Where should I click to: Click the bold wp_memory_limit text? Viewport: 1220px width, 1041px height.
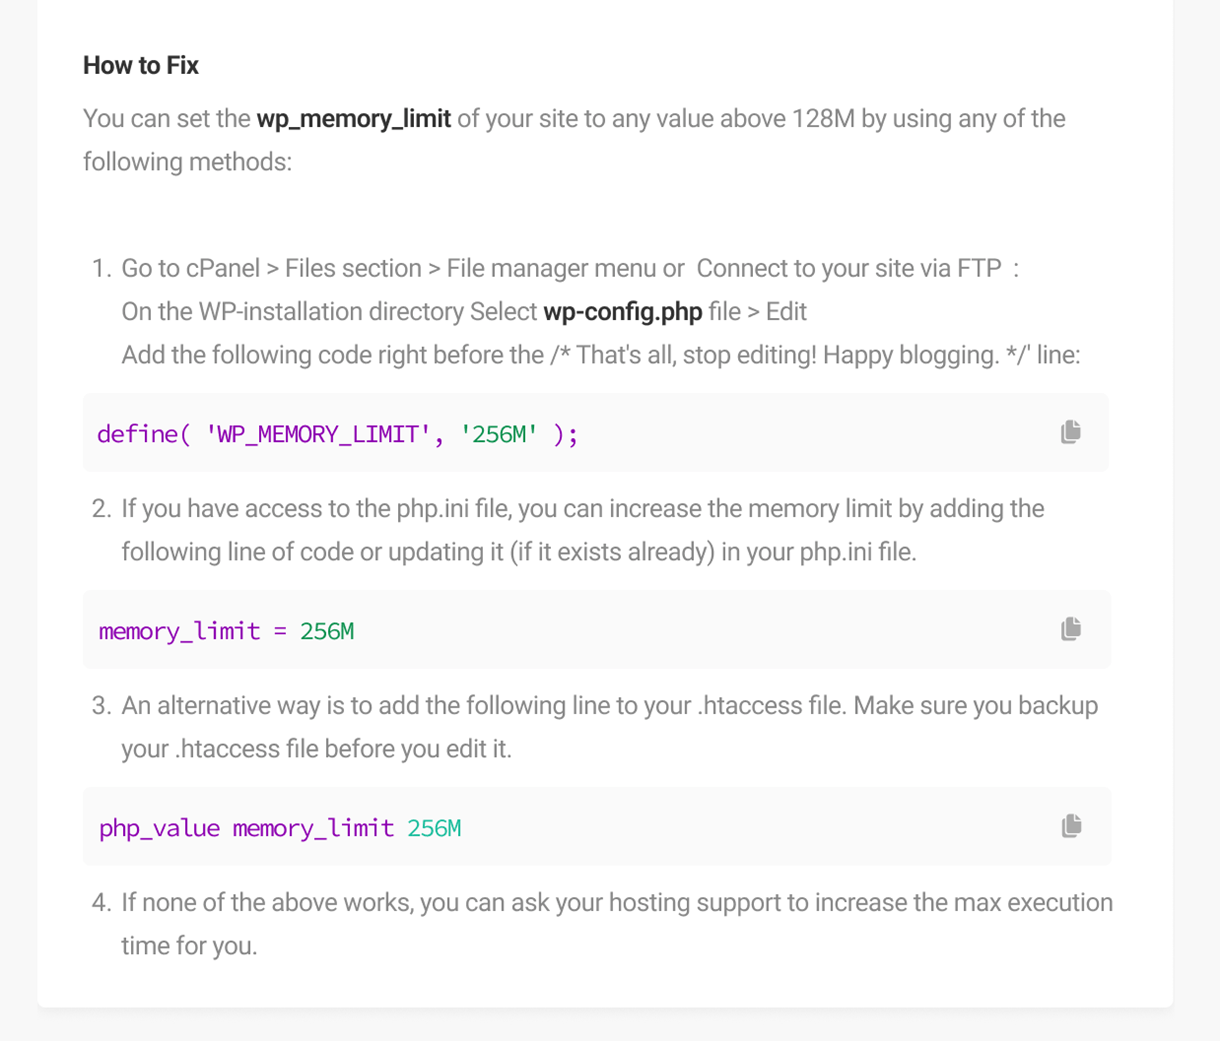pyautogui.click(x=354, y=119)
